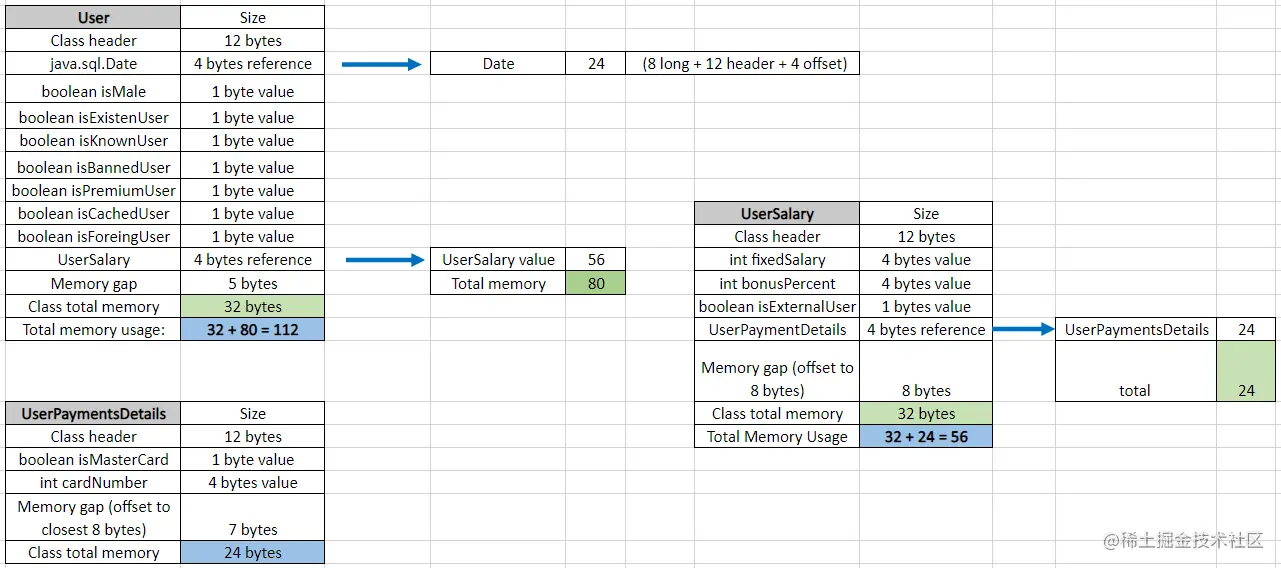1281x568 pixels.
Task: Select the 'boolean isExternalUser' cell
Action: pos(777,306)
